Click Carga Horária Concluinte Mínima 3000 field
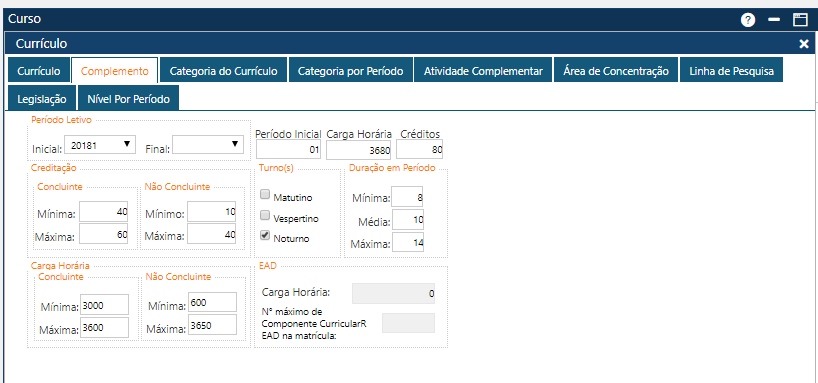The height and width of the screenshot is (383, 818). click(104, 305)
